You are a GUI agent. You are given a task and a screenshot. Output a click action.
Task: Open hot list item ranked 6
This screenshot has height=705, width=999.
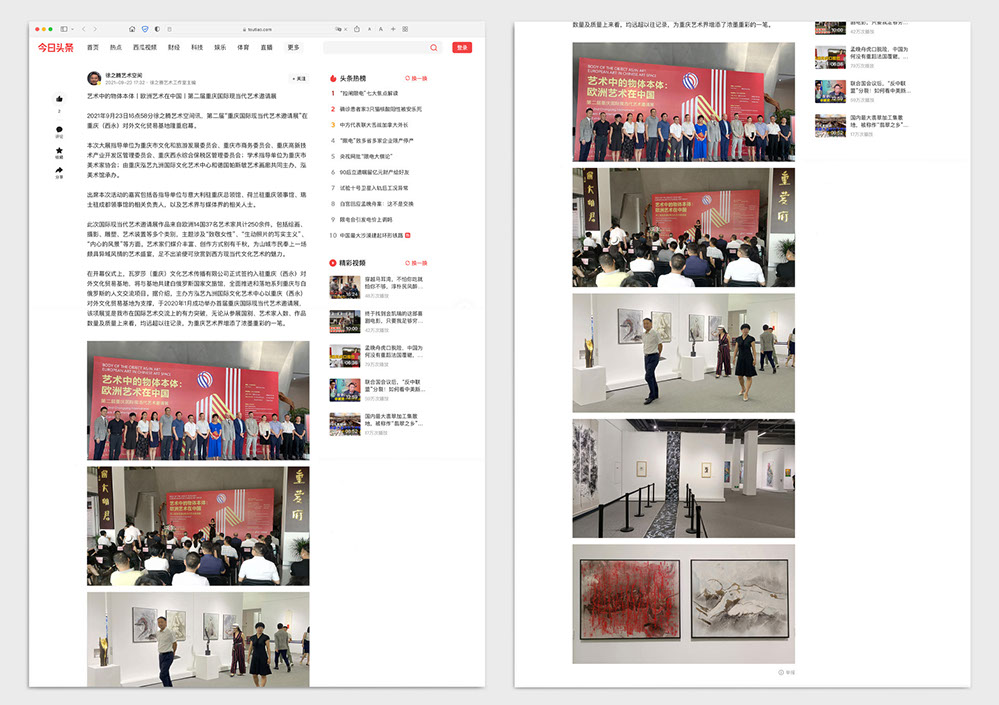370,172
